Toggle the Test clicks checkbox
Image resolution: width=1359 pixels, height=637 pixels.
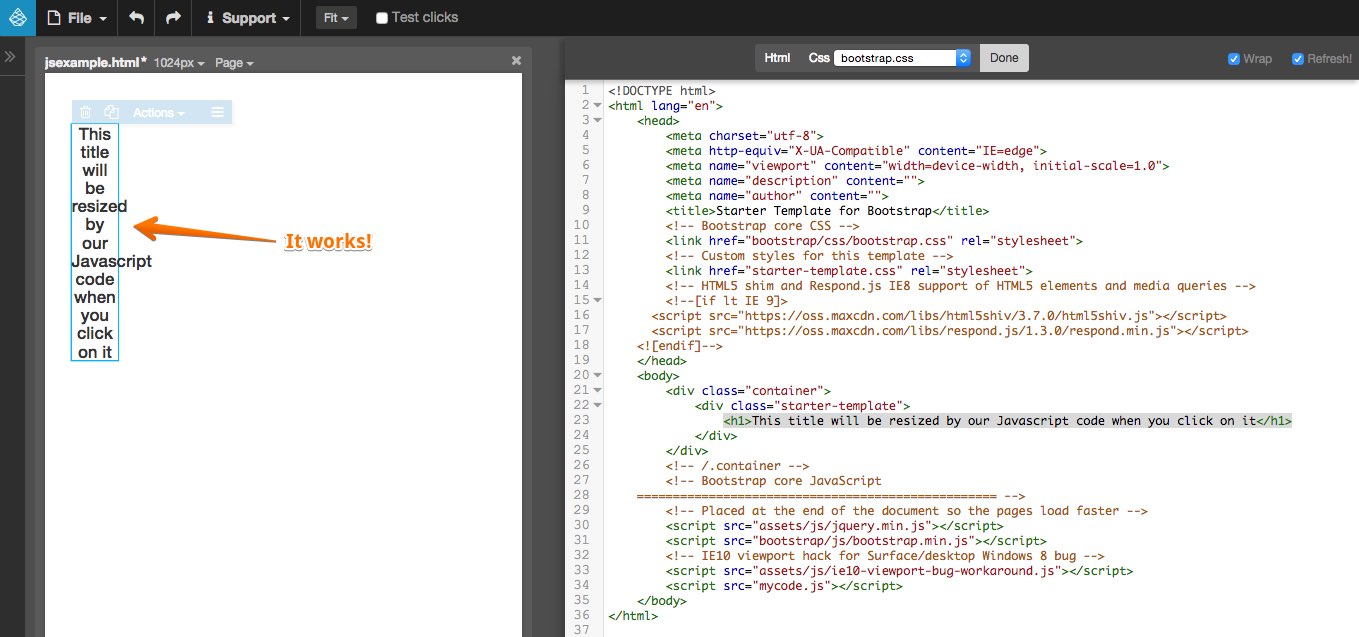coord(382,18)
